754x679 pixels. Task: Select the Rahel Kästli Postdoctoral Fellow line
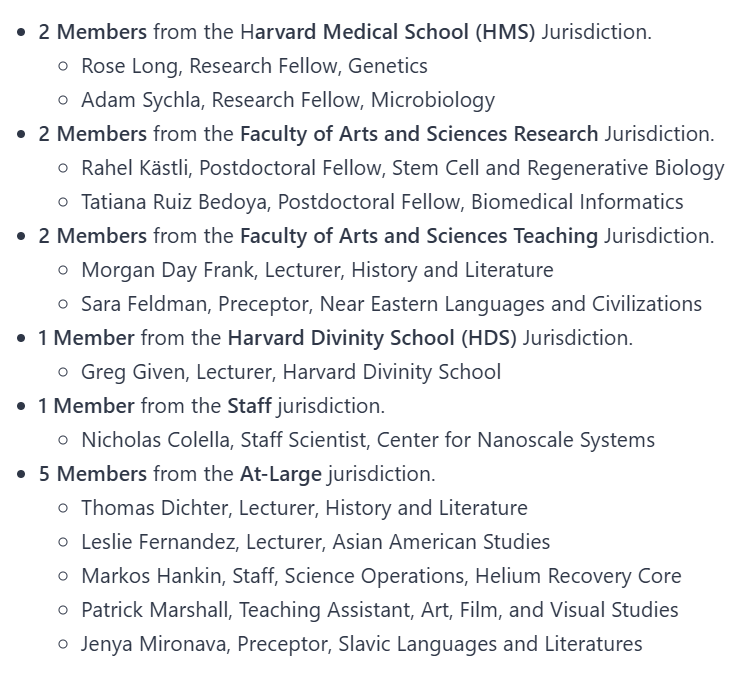(x=402, y=168)
